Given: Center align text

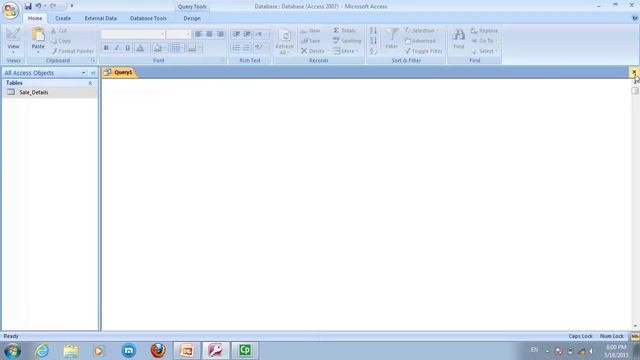Looking at the screenshot, I should click(x=209, y=34).
